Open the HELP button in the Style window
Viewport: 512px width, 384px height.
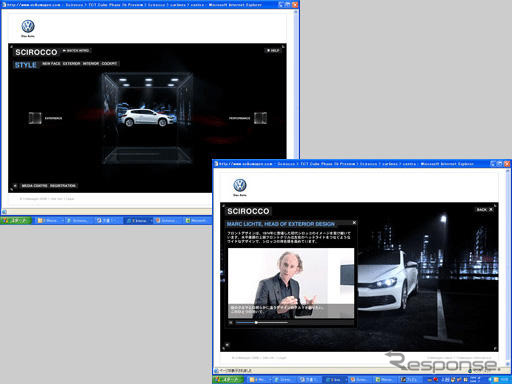pyautogui.click(x=273, y=51)
